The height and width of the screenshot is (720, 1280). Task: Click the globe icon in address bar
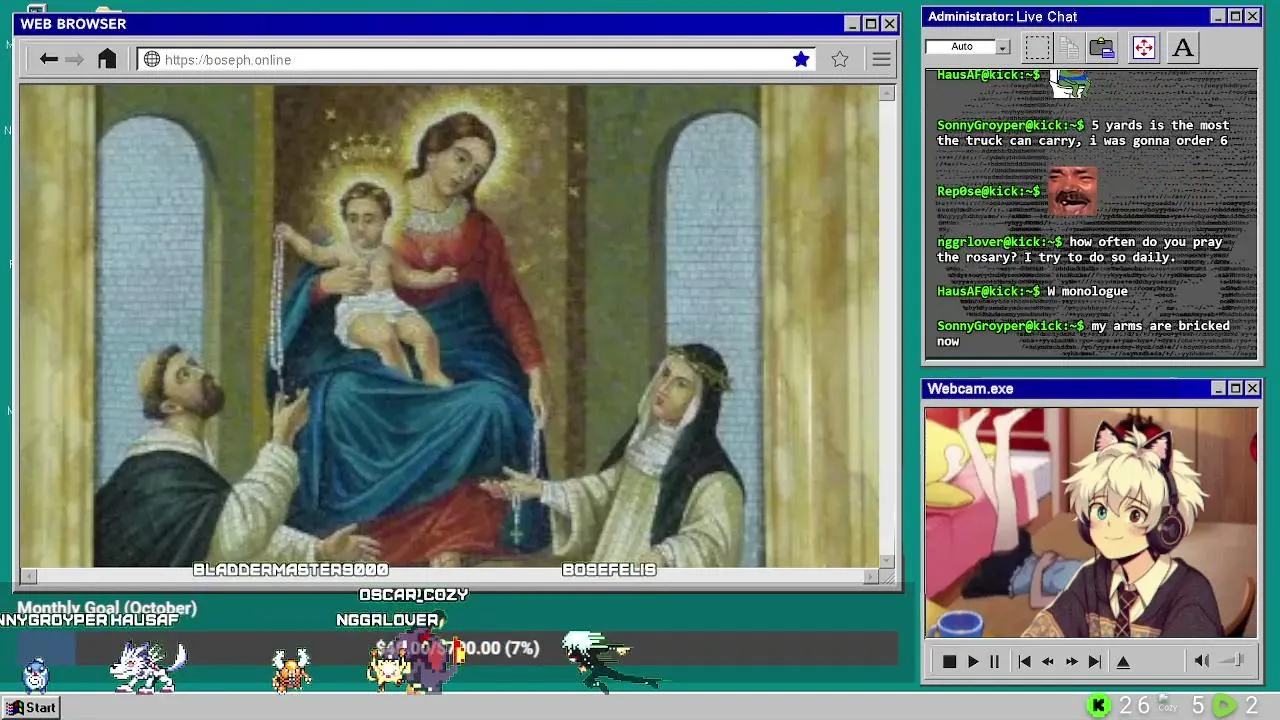tap(152, 60)
